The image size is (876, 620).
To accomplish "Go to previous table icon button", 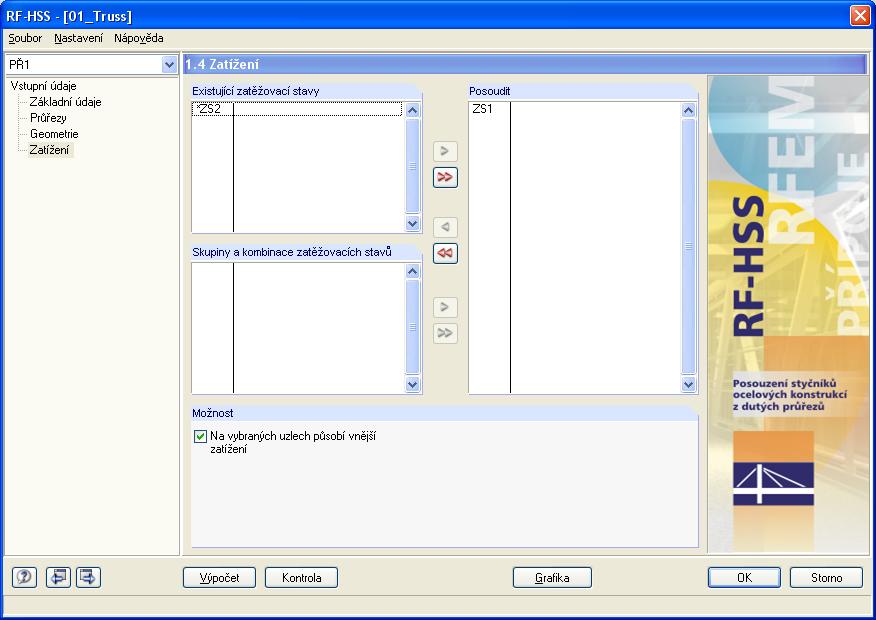I will pos(58,577).
